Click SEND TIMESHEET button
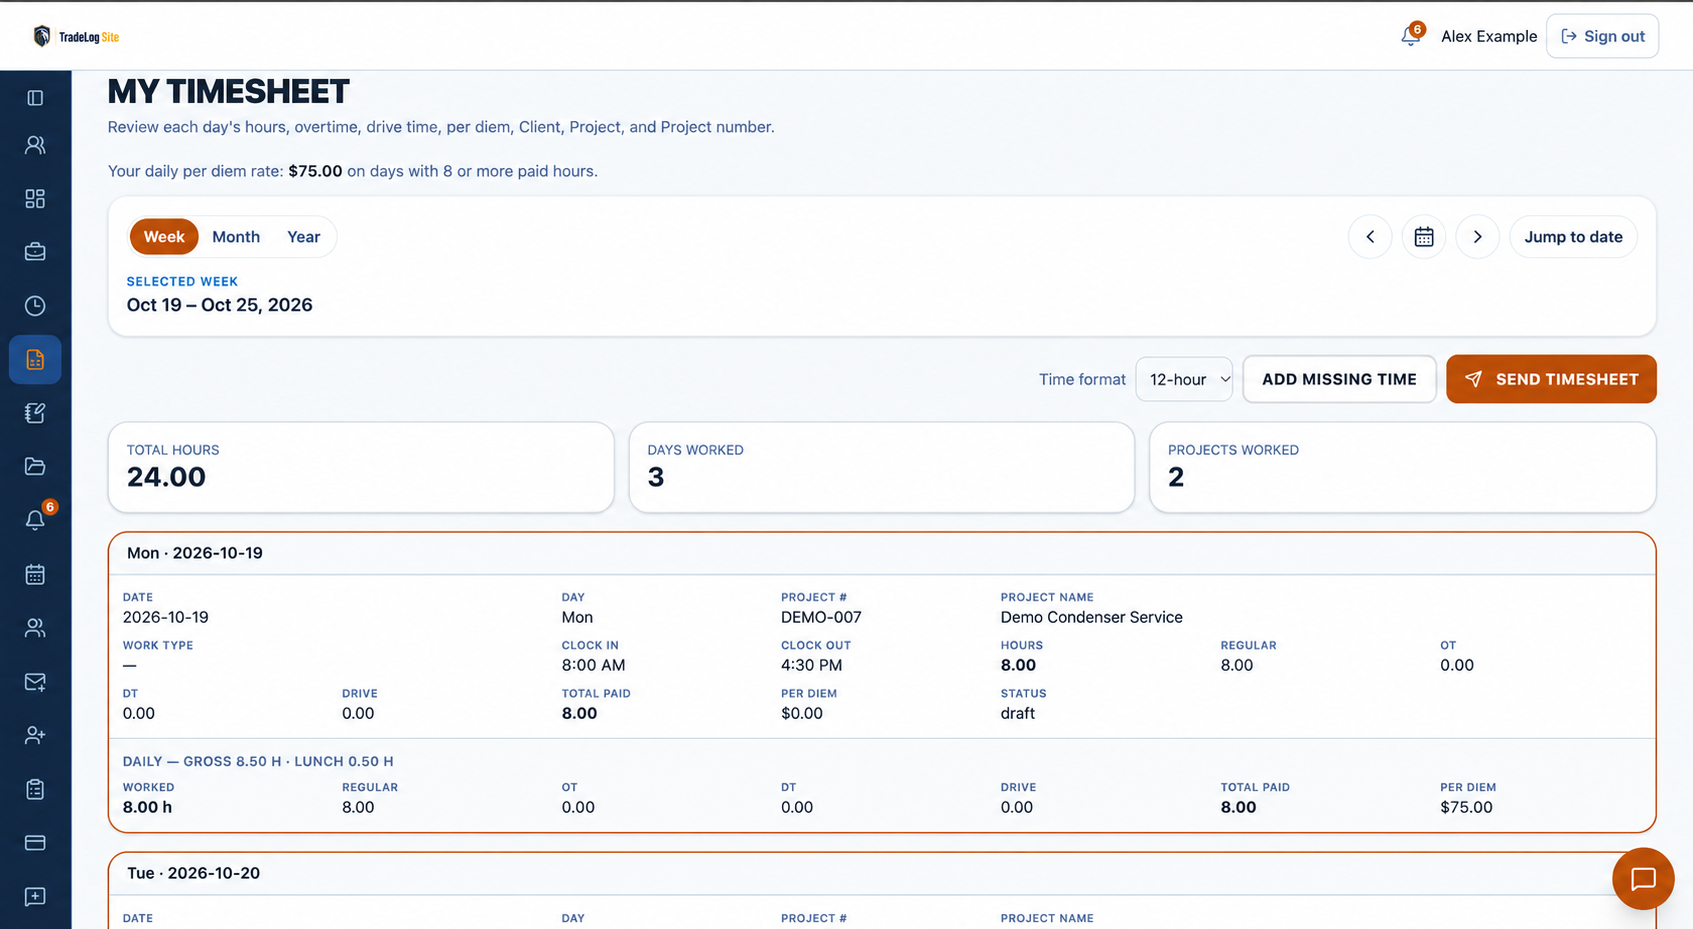Screen dimensions: 1693x929 [x=1551, y=379]
